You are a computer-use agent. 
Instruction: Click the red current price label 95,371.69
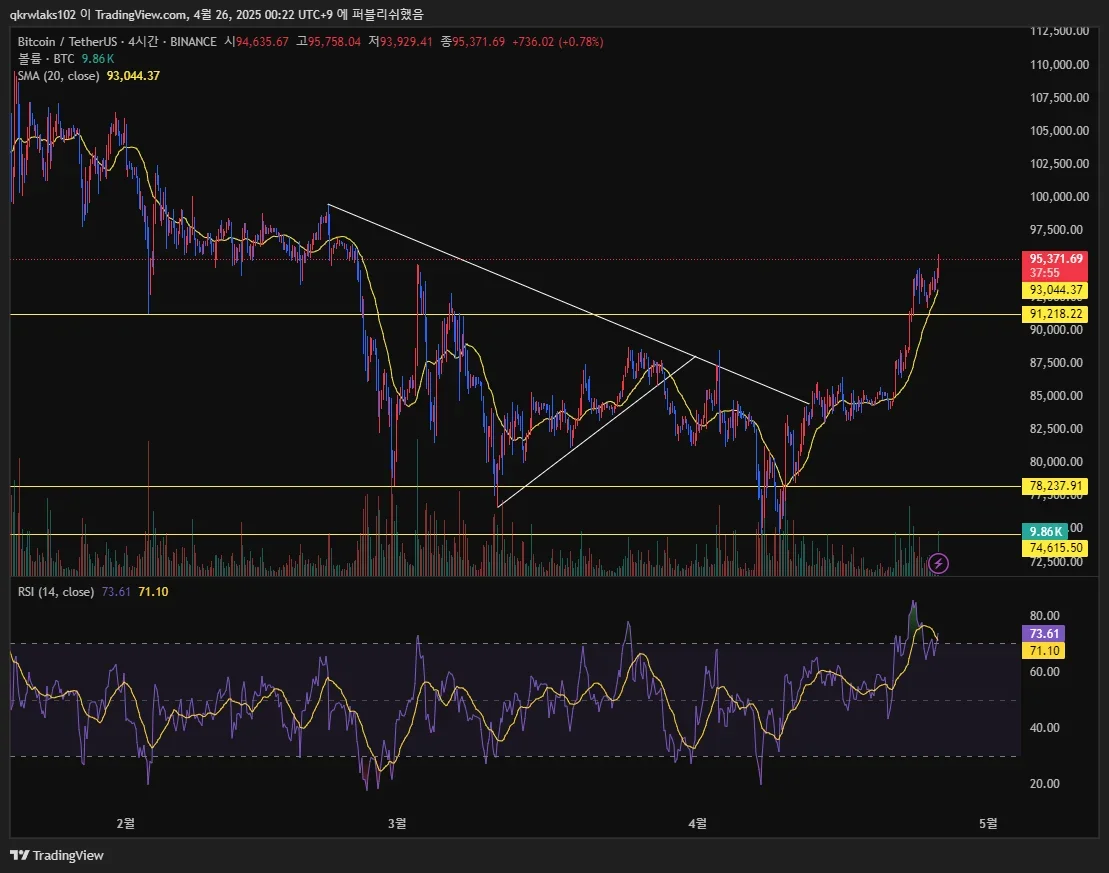click(x=1055, y=265)
